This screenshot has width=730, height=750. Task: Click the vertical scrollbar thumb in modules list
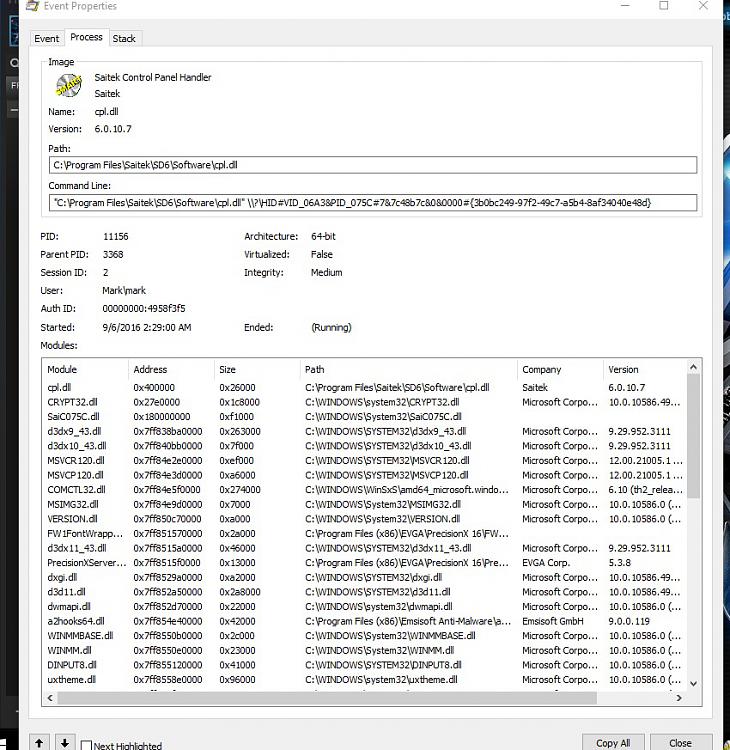694,436
